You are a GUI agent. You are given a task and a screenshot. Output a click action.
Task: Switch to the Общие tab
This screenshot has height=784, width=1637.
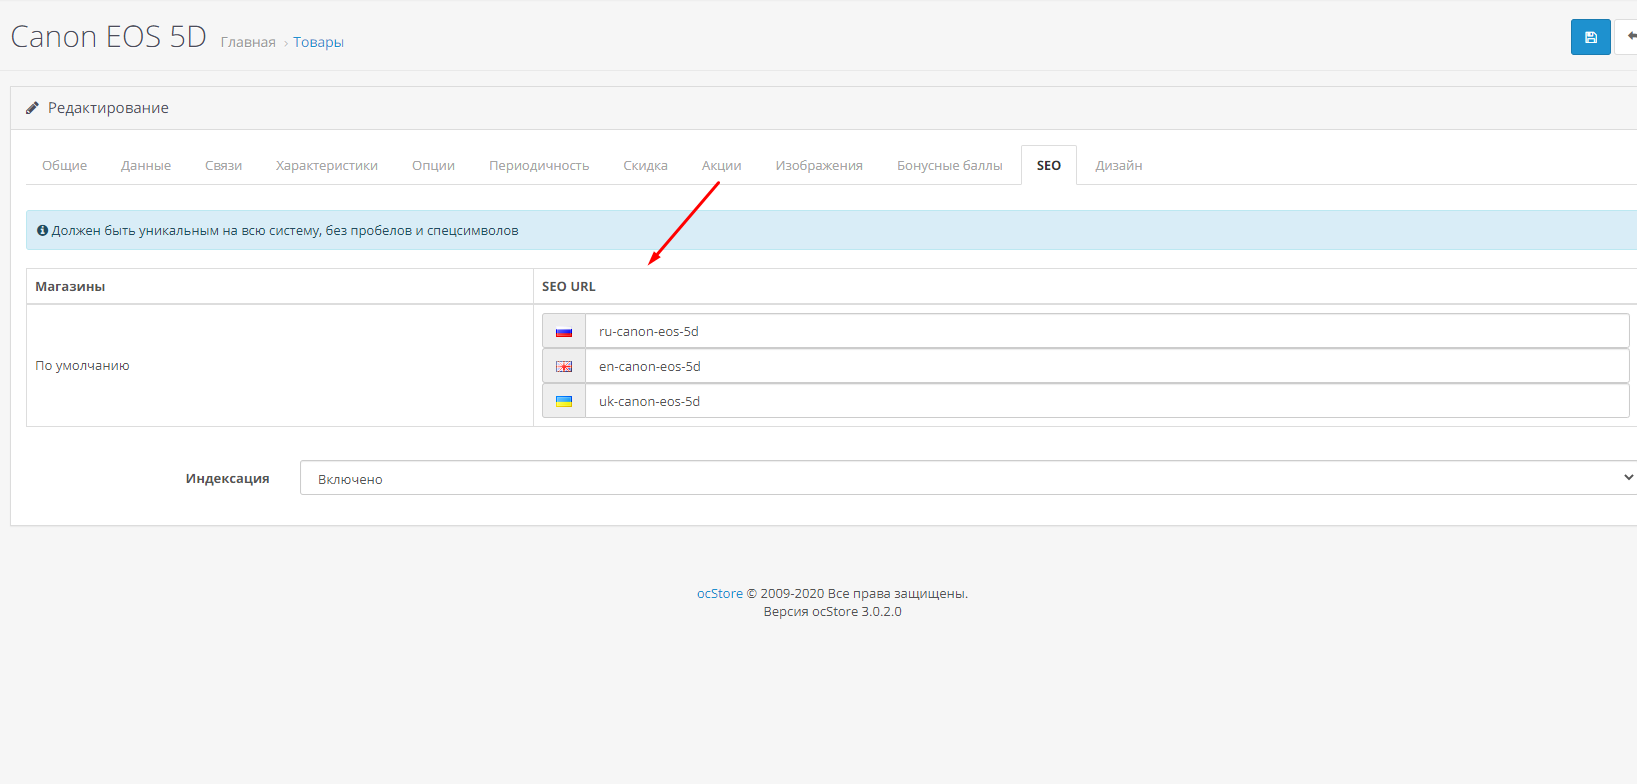coord(64,165)
